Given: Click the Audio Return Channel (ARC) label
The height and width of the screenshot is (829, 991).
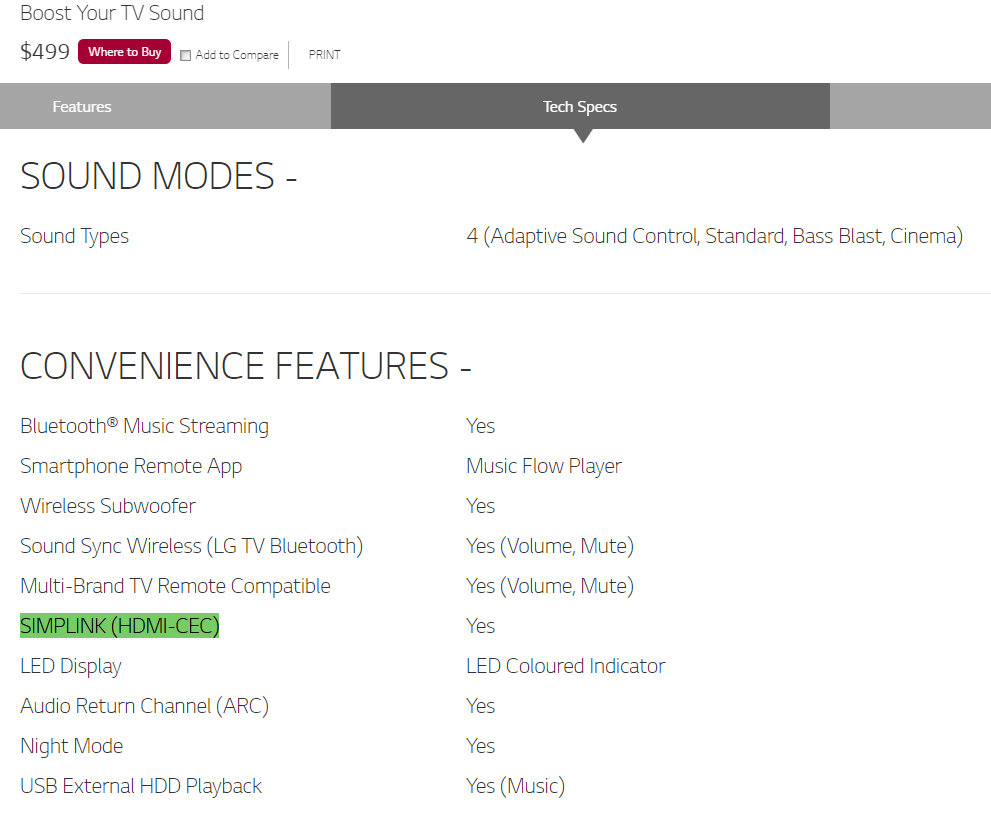Looking at the screenshot, I should pyautogui.click(x=144, y=706).
